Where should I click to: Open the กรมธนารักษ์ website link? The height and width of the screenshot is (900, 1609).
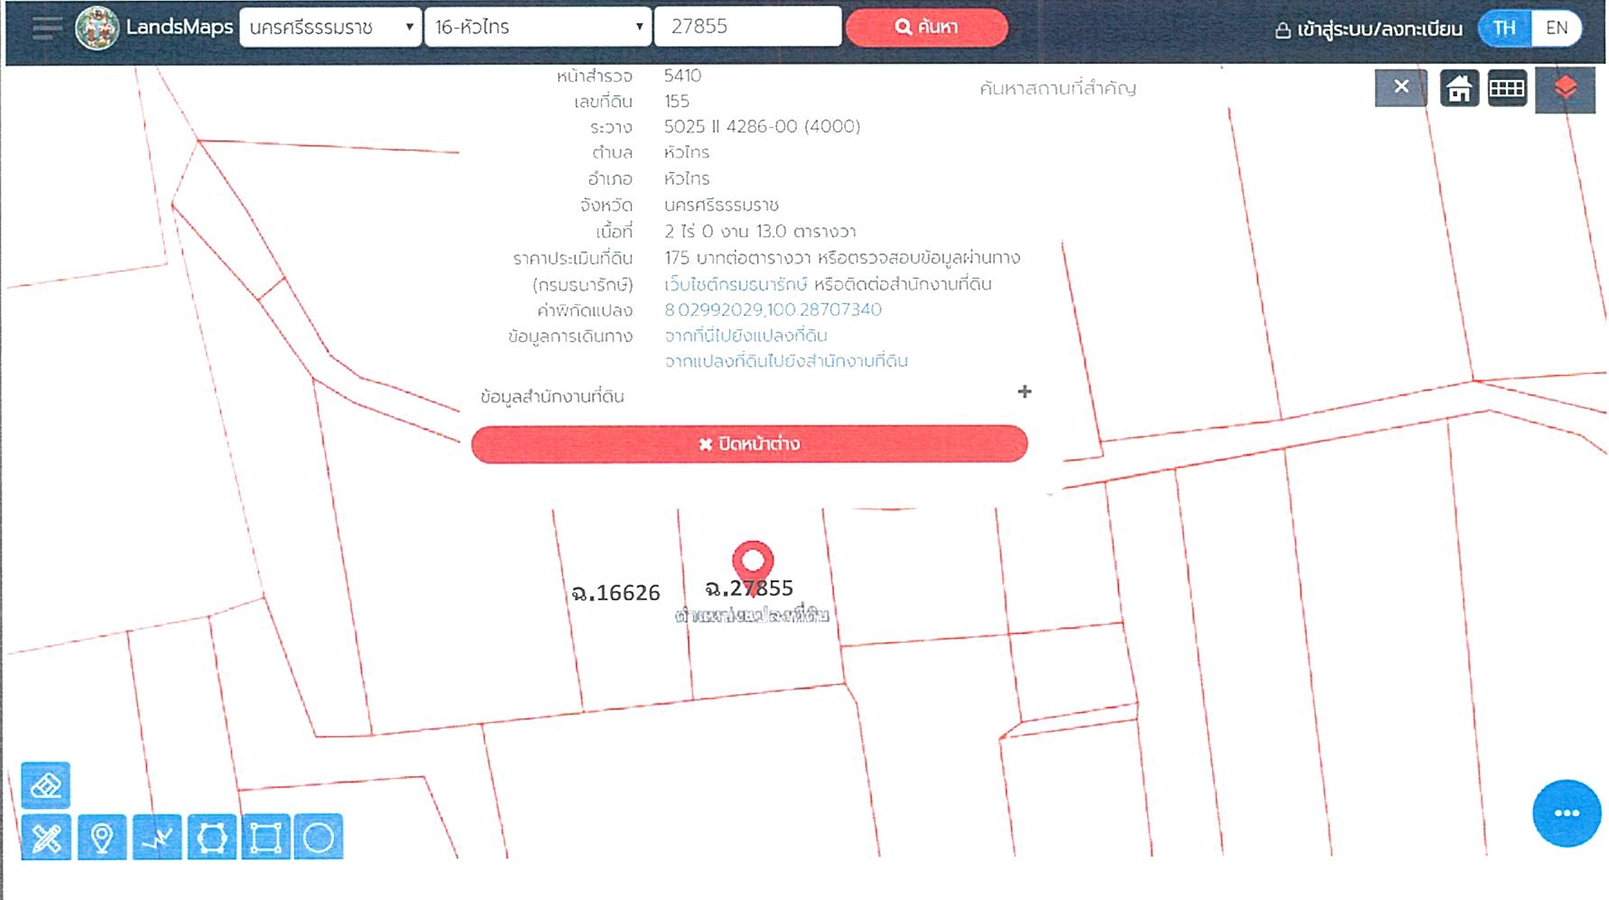click(x=736, y=284)
